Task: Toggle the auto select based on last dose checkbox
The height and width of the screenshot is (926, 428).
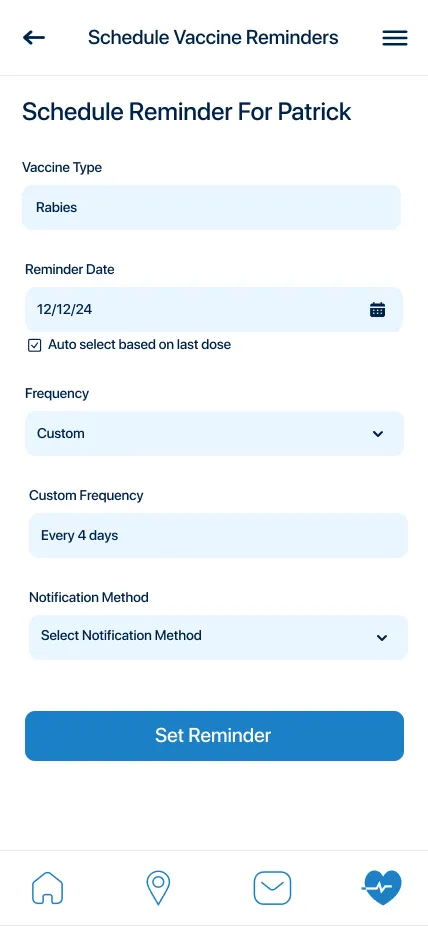Action: tap(35, 345)
